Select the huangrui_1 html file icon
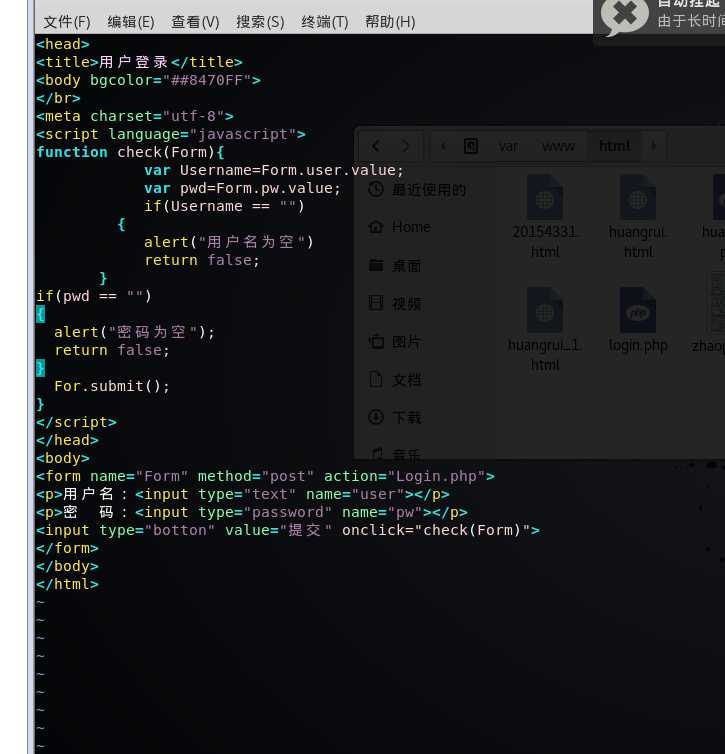The image size is (725, 754). click(545, 310)
